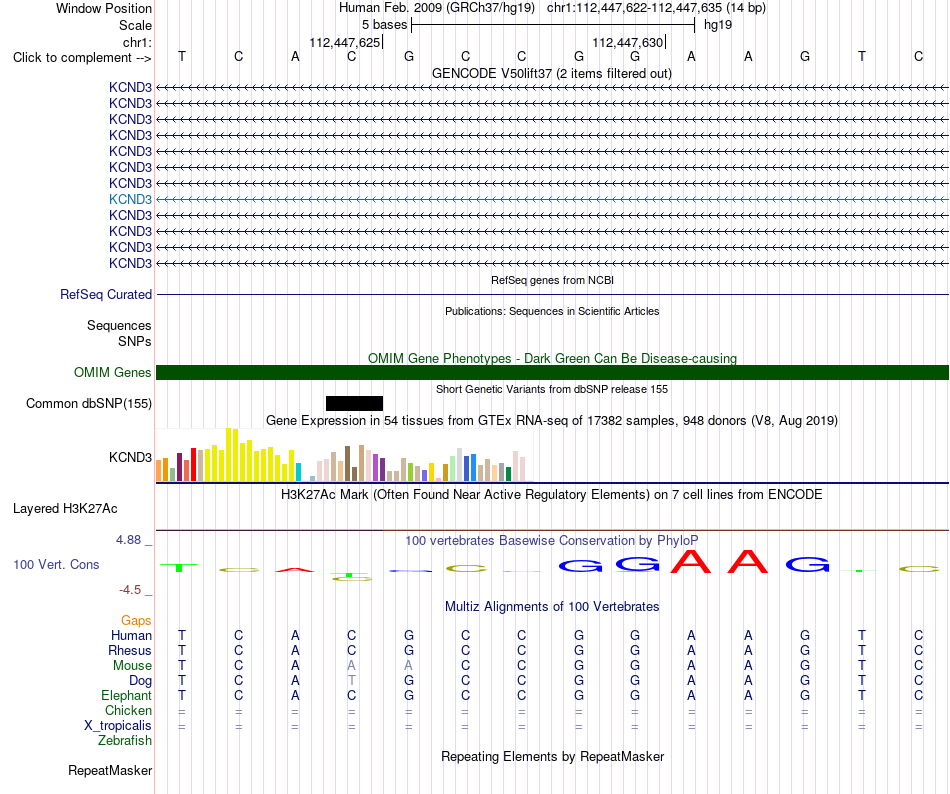This screenshot has width=950, height=794.
Task: Select the black dbSNP variant item
Action: 354,403
